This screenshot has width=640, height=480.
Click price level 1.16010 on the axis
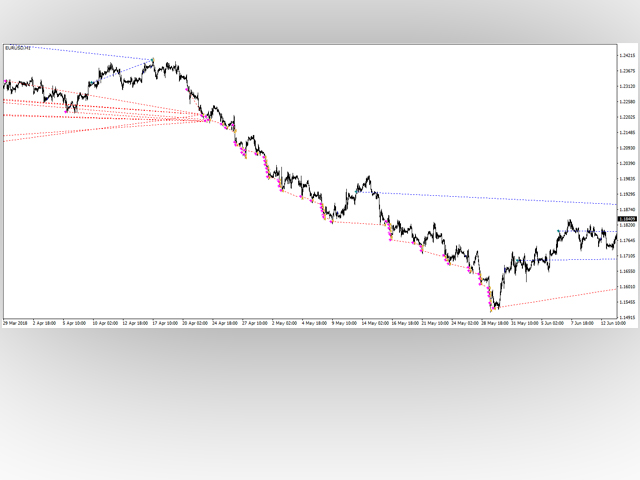[627, 287]
